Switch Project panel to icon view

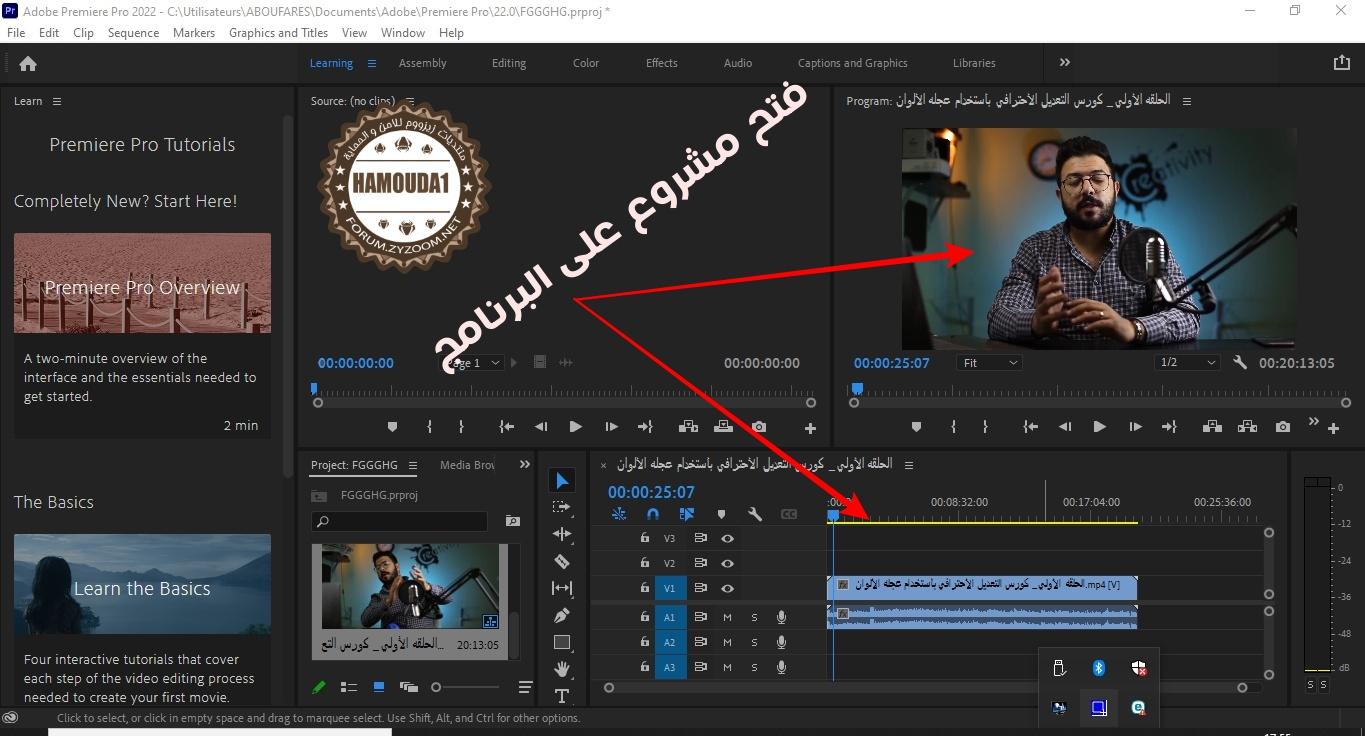click(379, 687)
